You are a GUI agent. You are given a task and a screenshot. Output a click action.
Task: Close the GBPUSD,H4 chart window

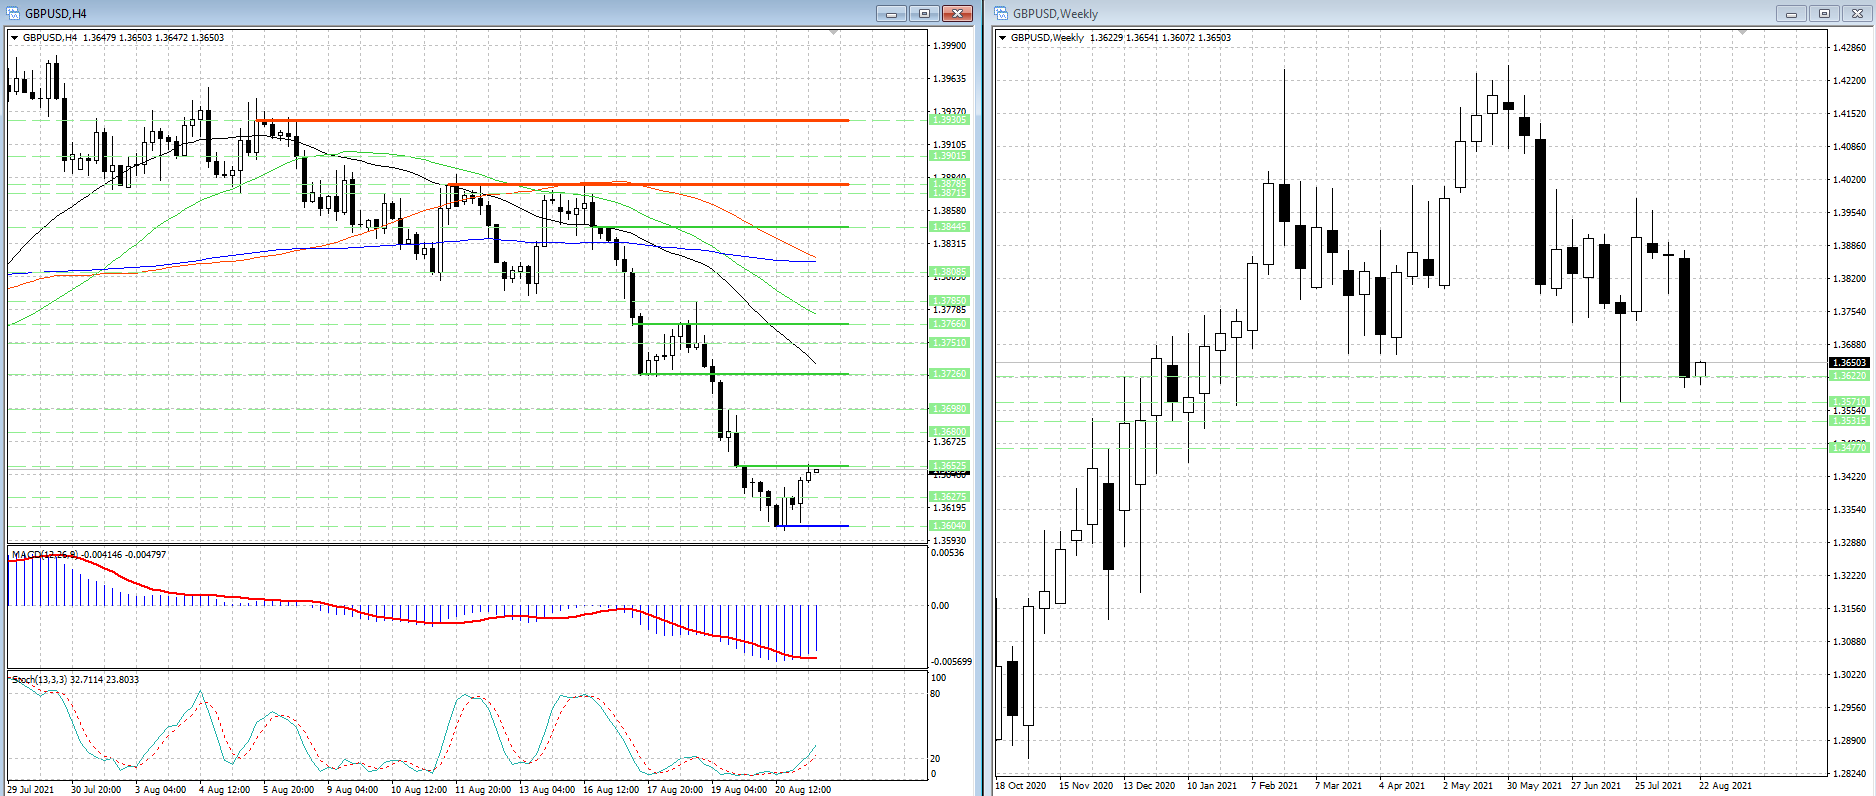coord(957,14)
